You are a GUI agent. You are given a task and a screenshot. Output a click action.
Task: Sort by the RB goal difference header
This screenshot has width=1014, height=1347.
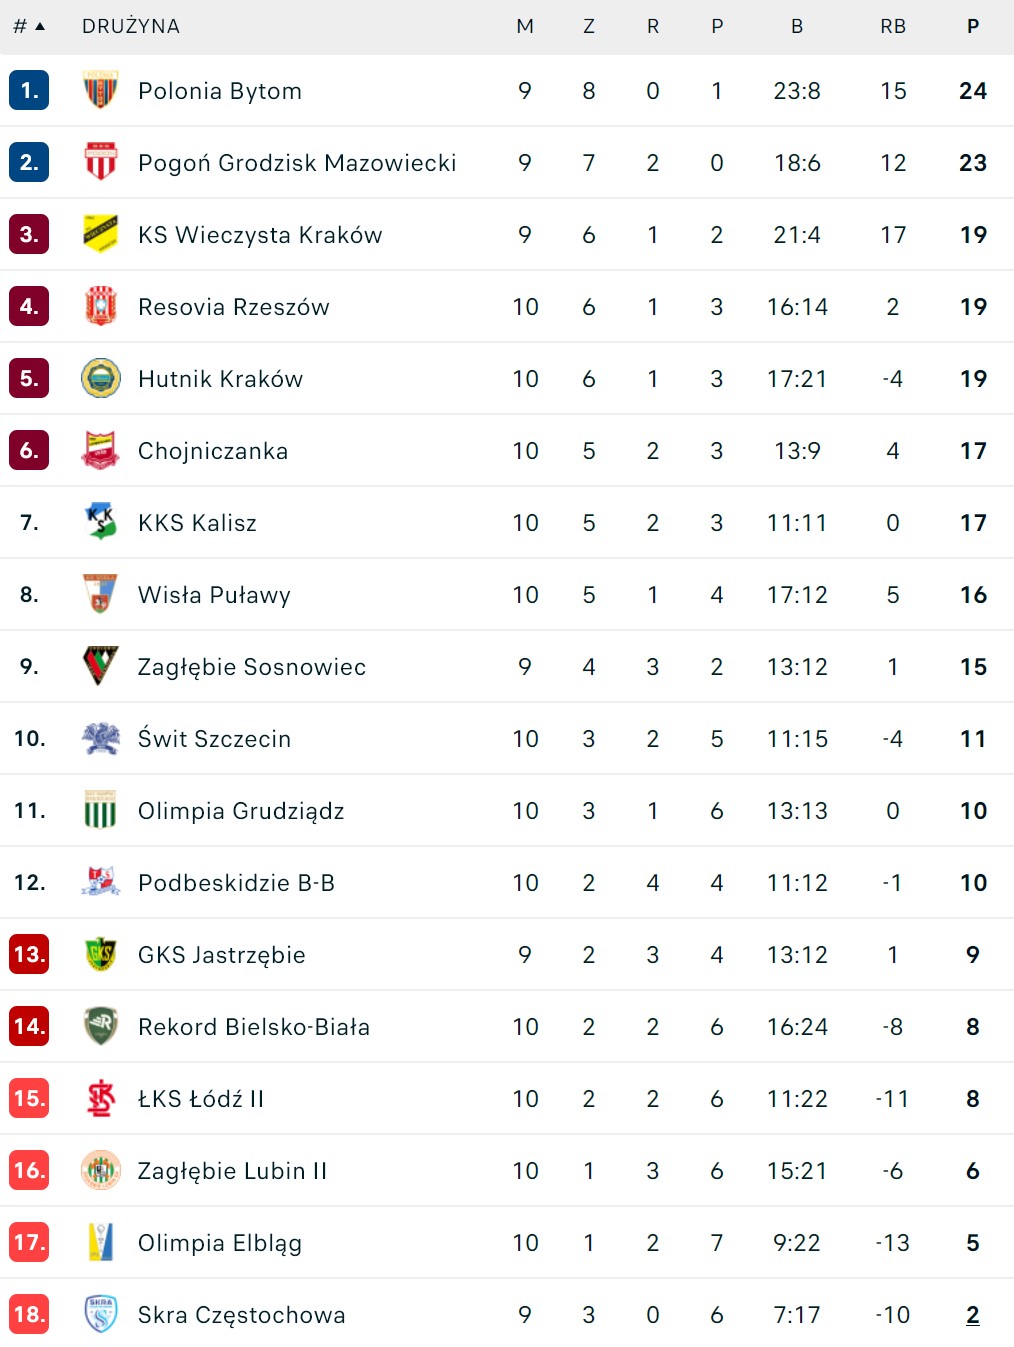click(x=893, y=26)
